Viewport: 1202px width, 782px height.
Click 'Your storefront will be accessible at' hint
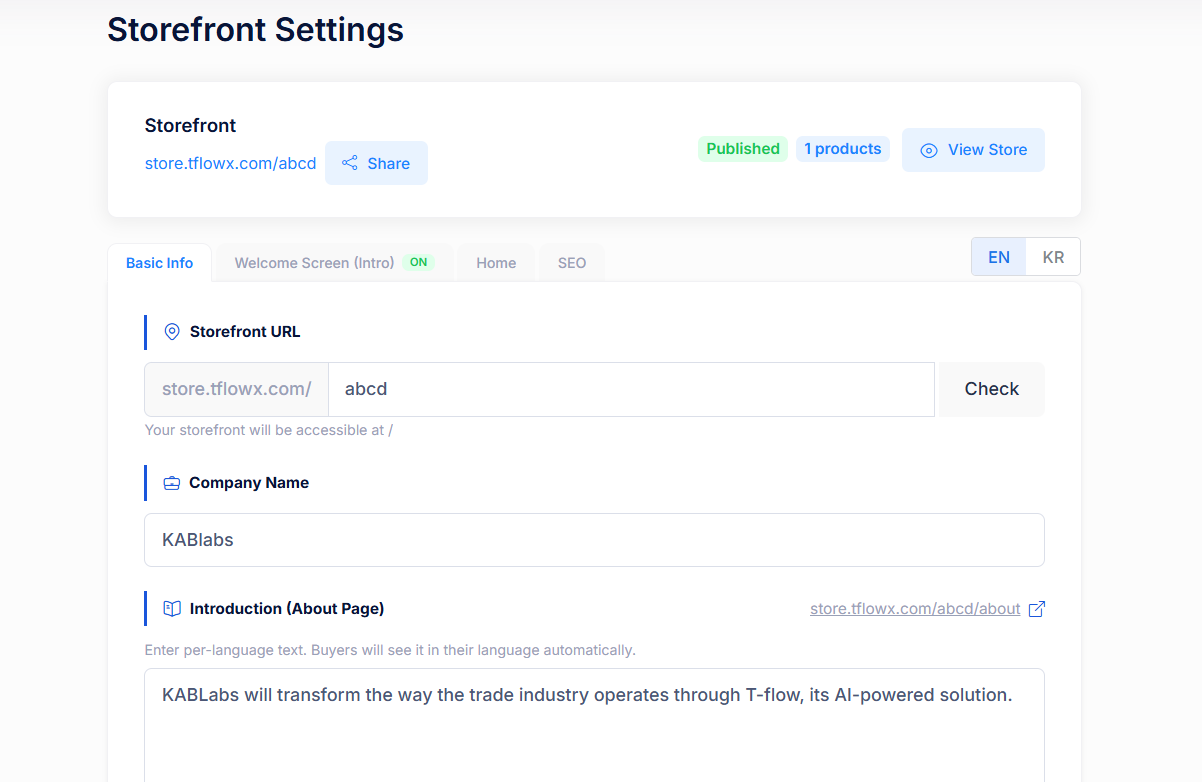click(x=269, y=431)
